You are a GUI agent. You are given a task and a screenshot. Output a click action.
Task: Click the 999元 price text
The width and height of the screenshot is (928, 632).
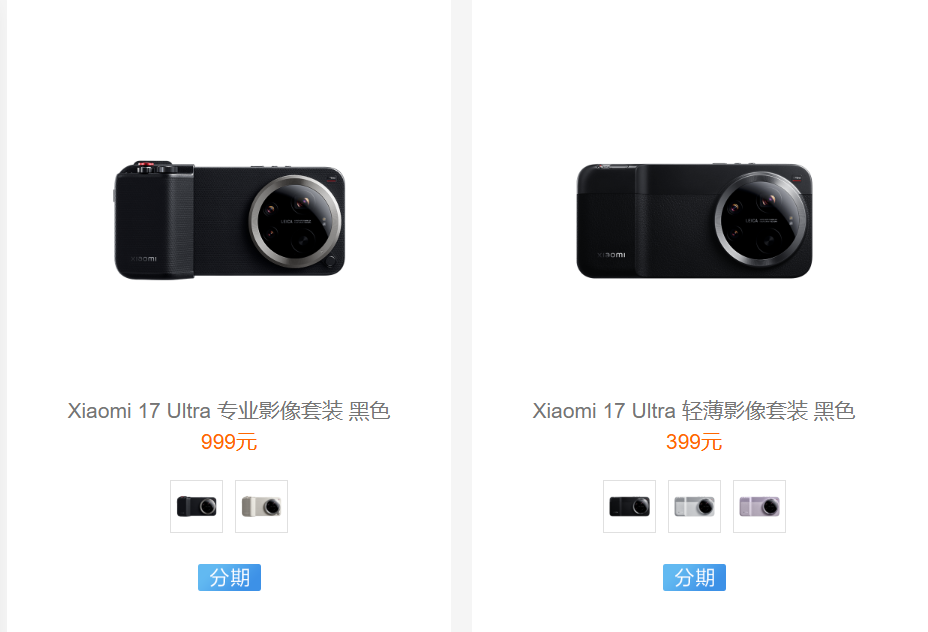coord(229,442)
